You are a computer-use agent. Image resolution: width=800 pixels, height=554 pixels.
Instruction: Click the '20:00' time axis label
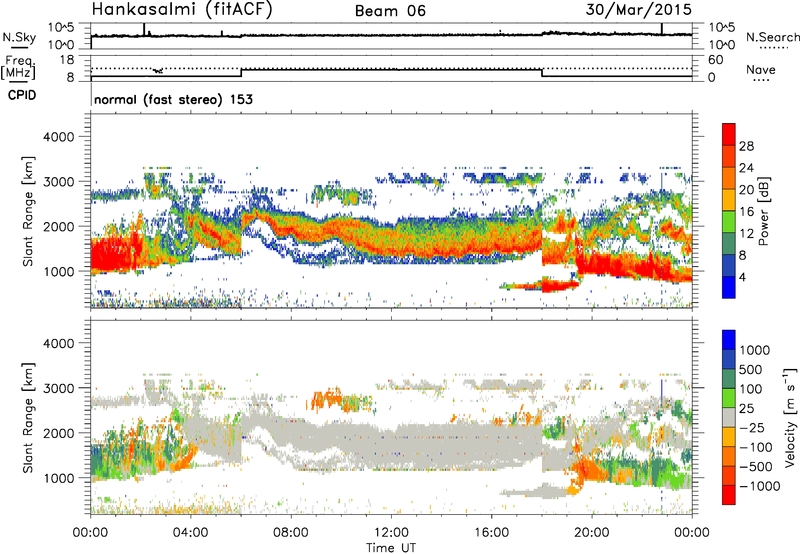tap(592, 533)
